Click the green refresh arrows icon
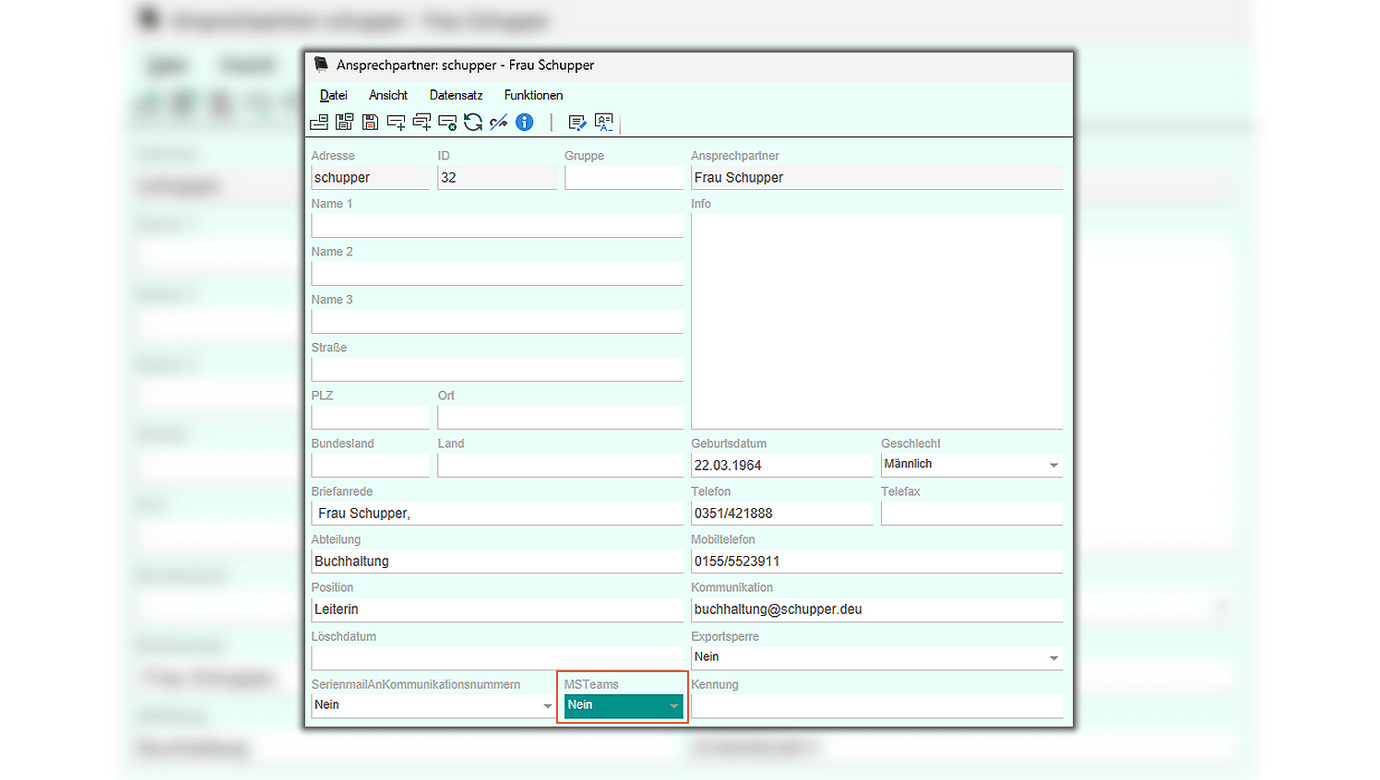This screenshot has width=1380, height=780. (x=473, y=122)
